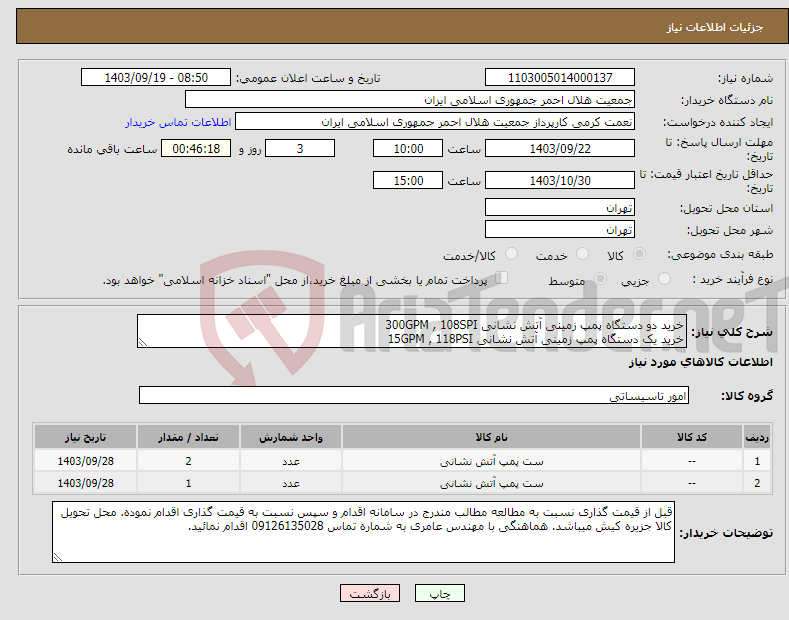Viewport: 789px width, 620px height.
Task: Click the resize handle of description box
Action: tap(143, 342)
